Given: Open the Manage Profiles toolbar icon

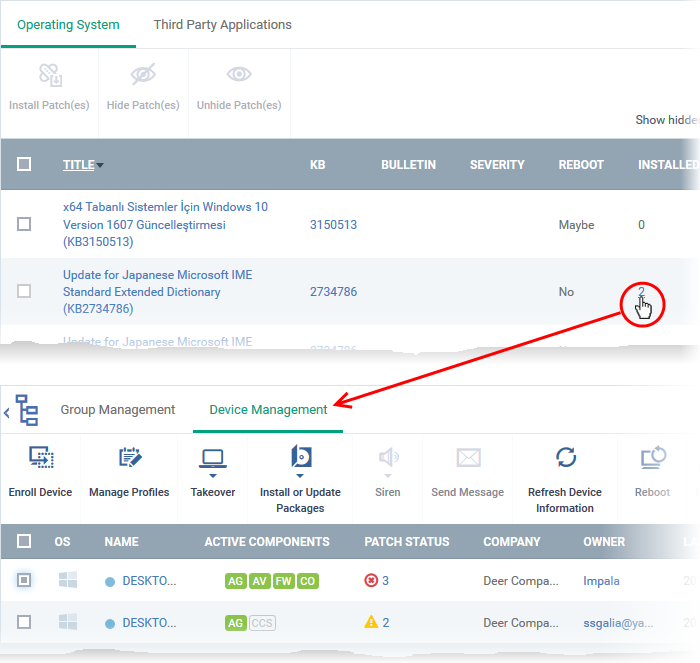Looking at the screenshot, I should [129, 459].
